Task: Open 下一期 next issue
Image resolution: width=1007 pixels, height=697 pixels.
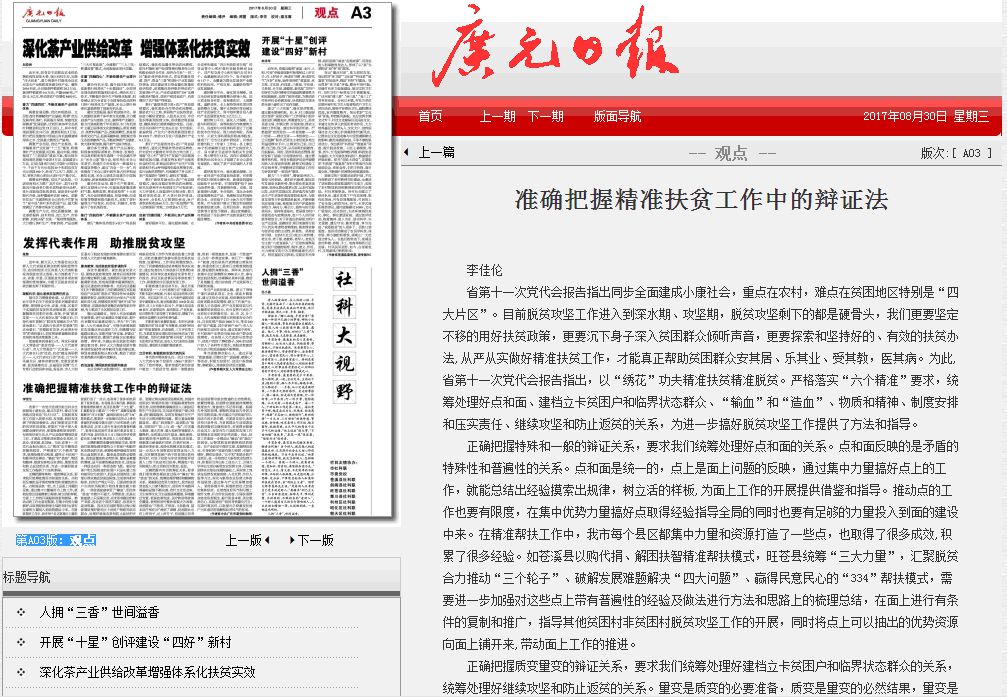Action: coord(546,116)
